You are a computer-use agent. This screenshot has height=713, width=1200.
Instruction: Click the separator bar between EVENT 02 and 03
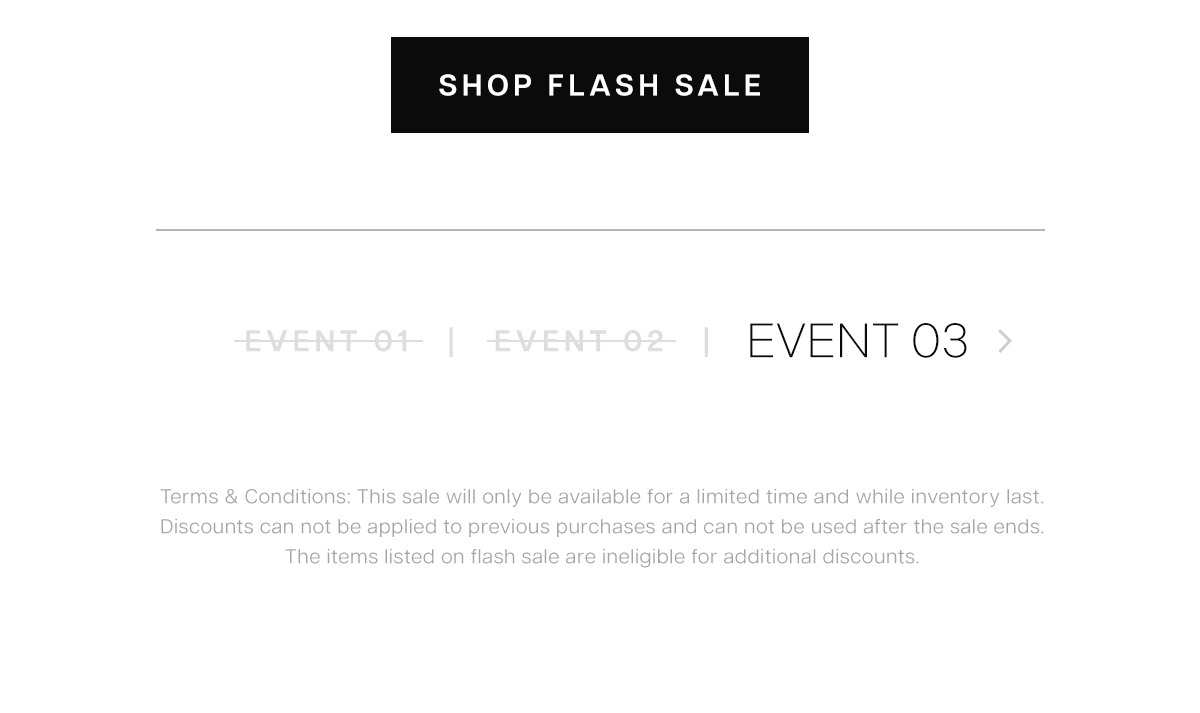[707, 341]
